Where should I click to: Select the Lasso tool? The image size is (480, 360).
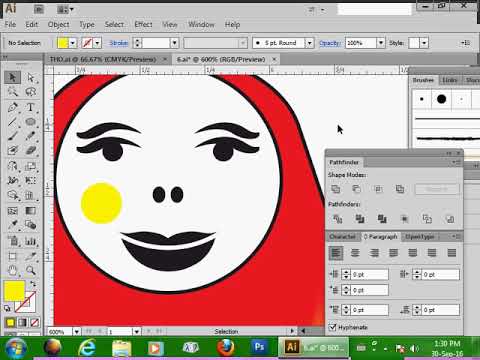(x=31, y=91)
